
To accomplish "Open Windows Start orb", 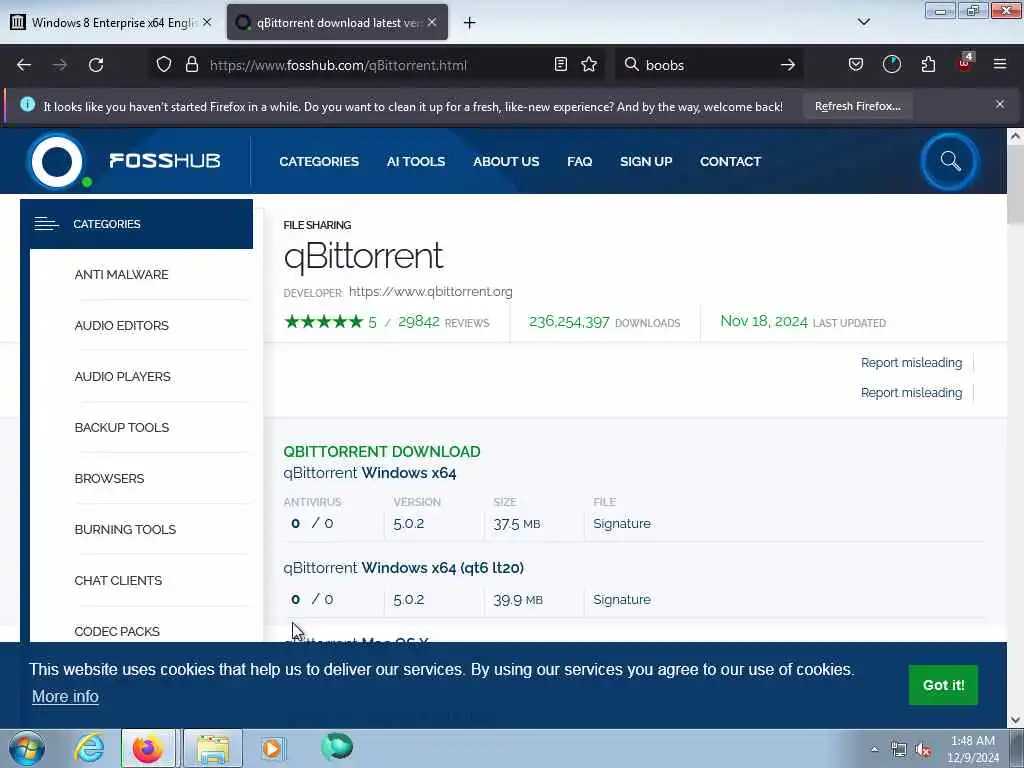I will click(x=27, y=748).
